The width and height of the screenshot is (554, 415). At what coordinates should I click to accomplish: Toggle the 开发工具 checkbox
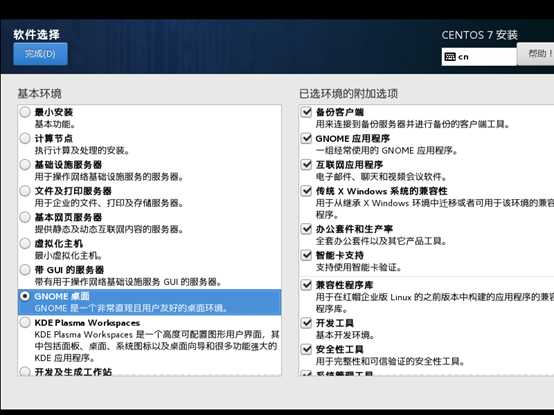[x=306, y=323]
